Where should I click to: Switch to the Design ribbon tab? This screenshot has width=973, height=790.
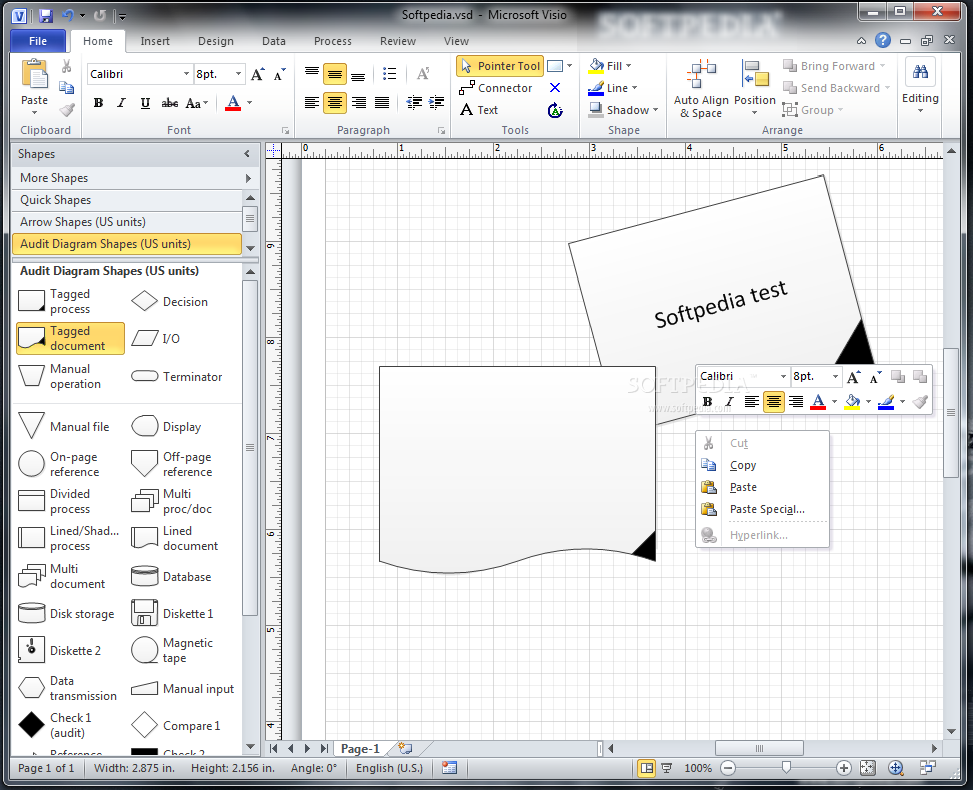pos(215,41)
